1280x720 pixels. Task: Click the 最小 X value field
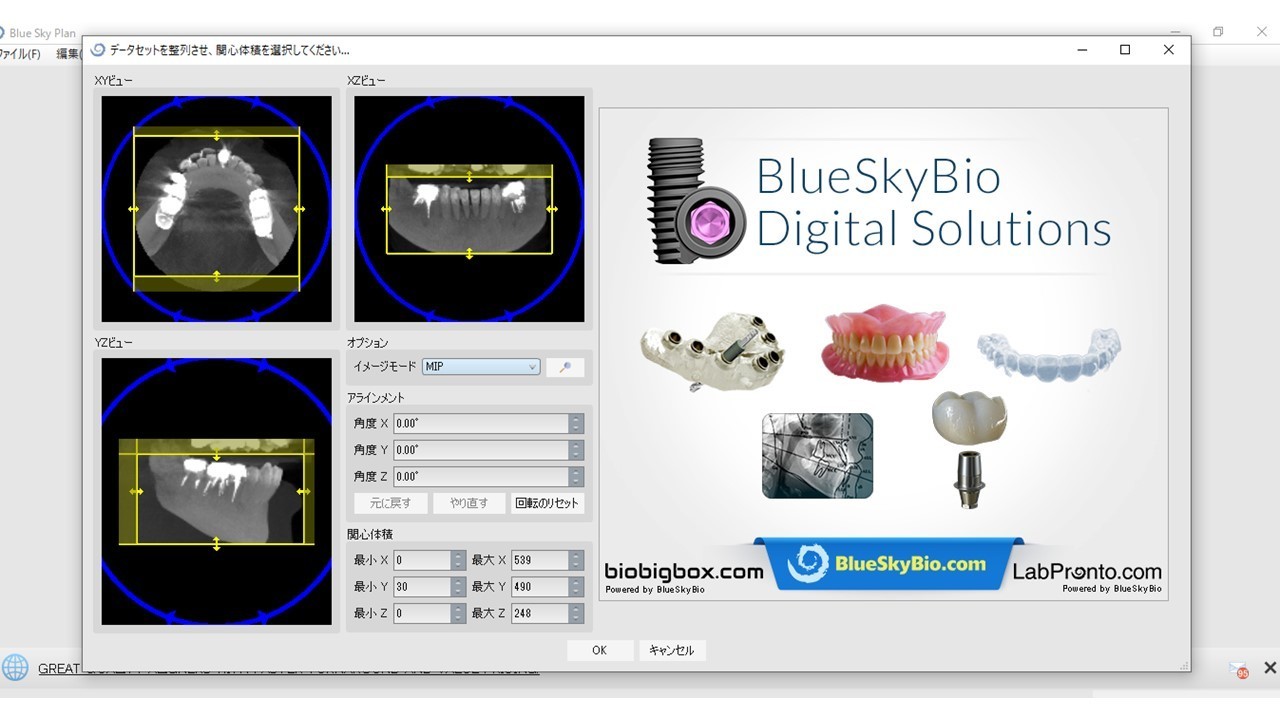422,560
